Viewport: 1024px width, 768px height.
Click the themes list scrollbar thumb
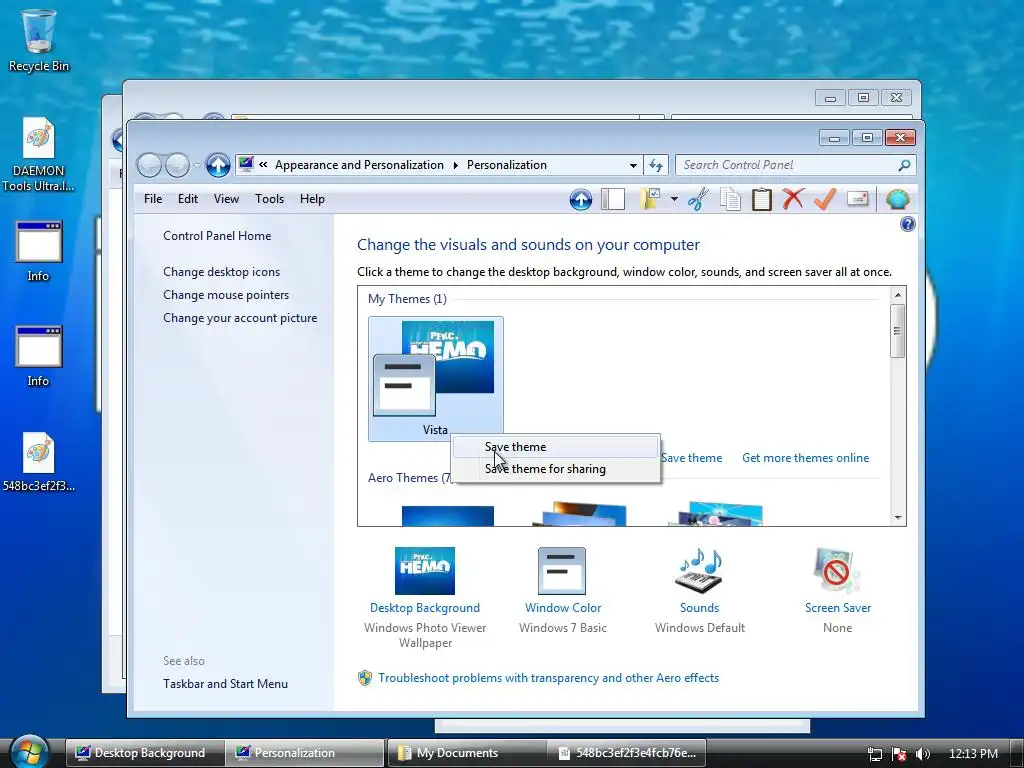tap(898, 331)
